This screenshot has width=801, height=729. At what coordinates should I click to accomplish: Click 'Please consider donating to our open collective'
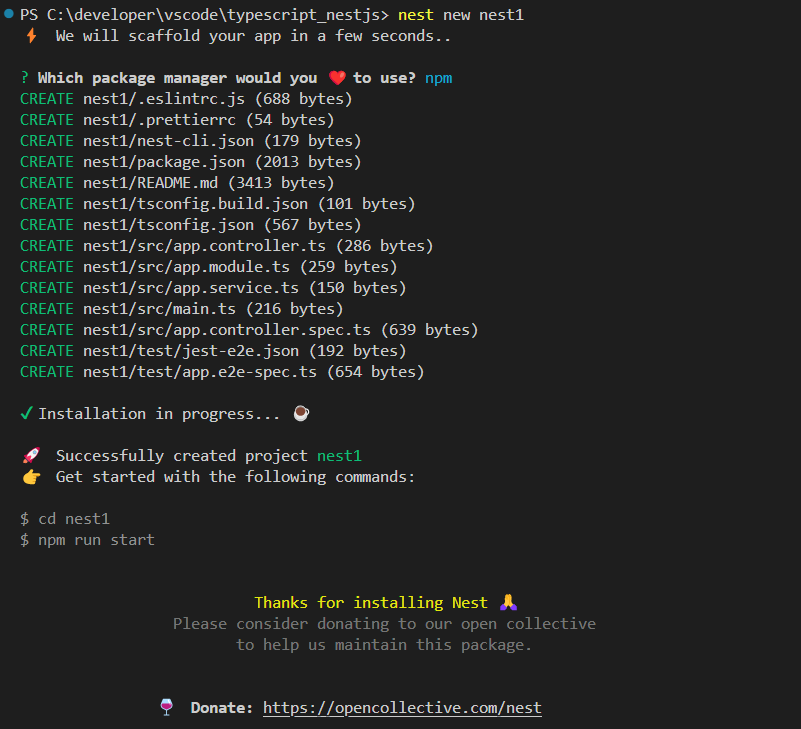click(384, 624)
